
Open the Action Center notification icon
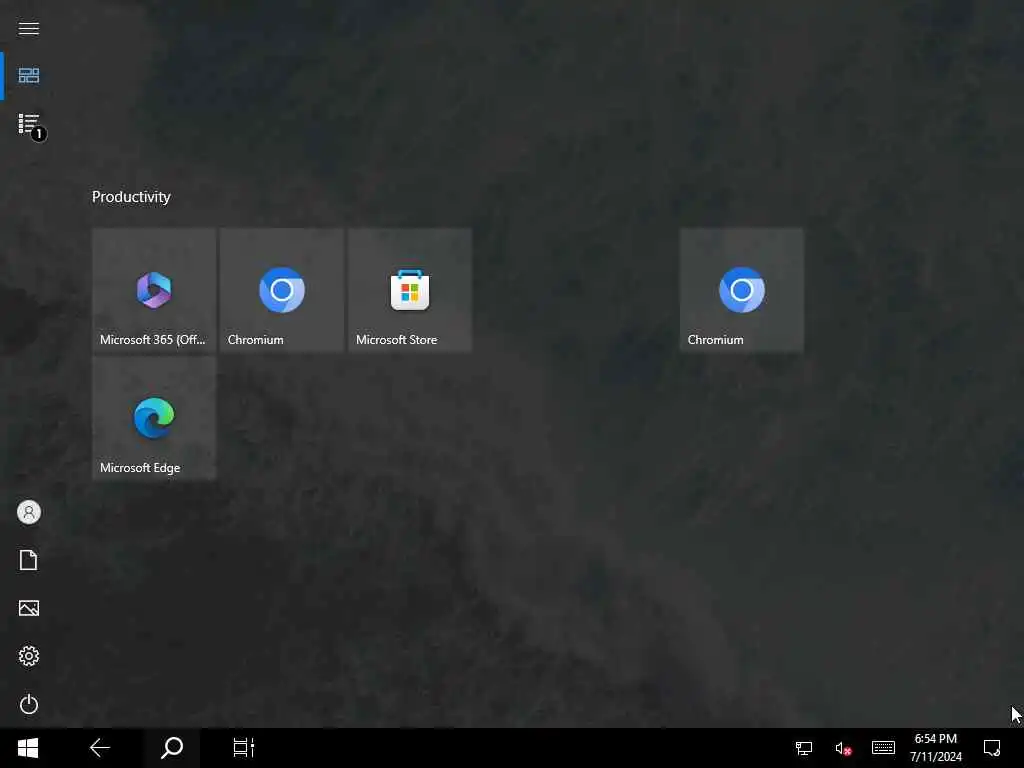pos(992,748)
